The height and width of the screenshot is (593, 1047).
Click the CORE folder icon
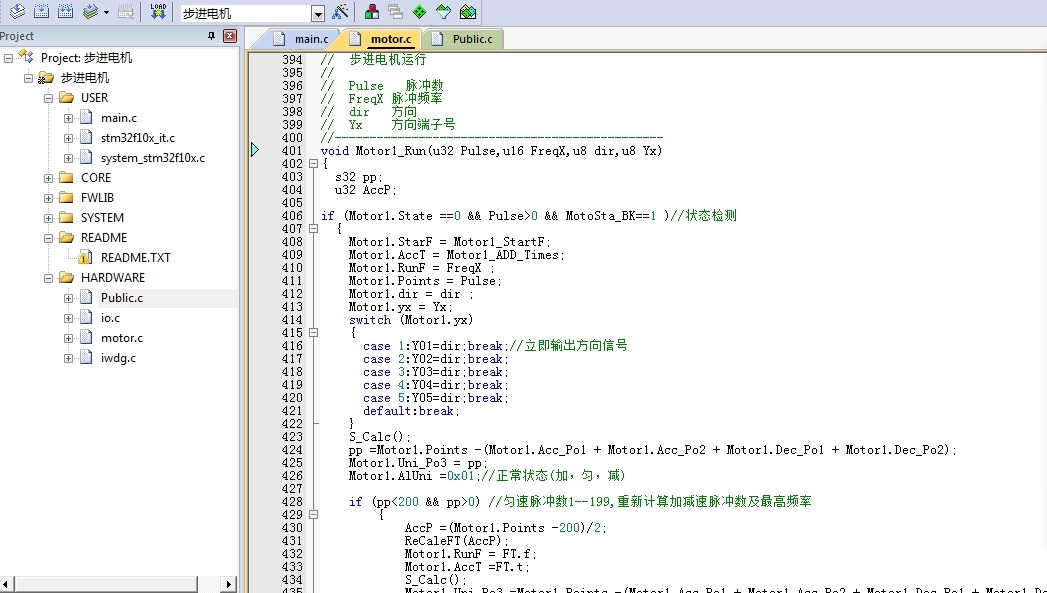(x=66, y=178)
